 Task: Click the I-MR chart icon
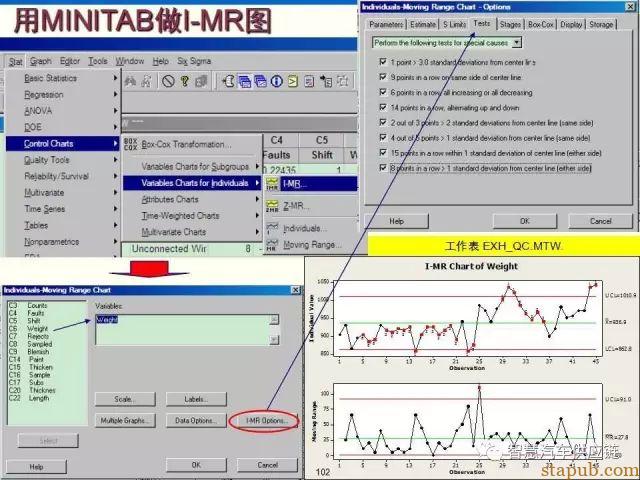point(272,184)
